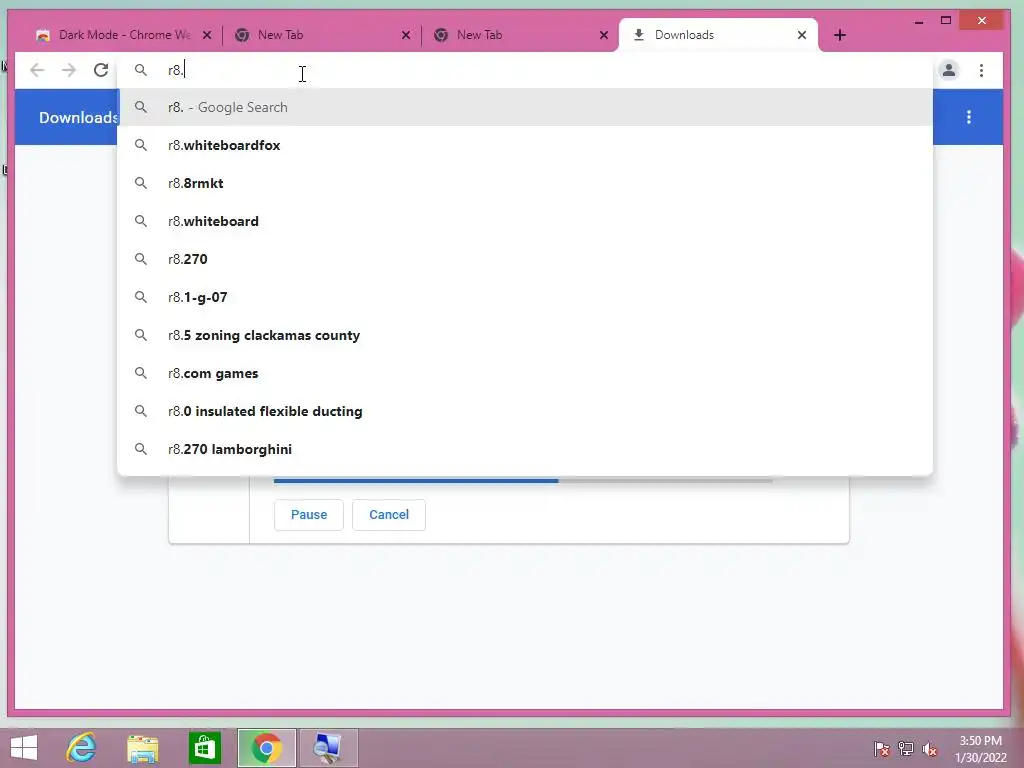Open the Downloads page more-actions menu
Image resolution: width=1024 pixels, height=768 pixels.
tap(968, 117)
